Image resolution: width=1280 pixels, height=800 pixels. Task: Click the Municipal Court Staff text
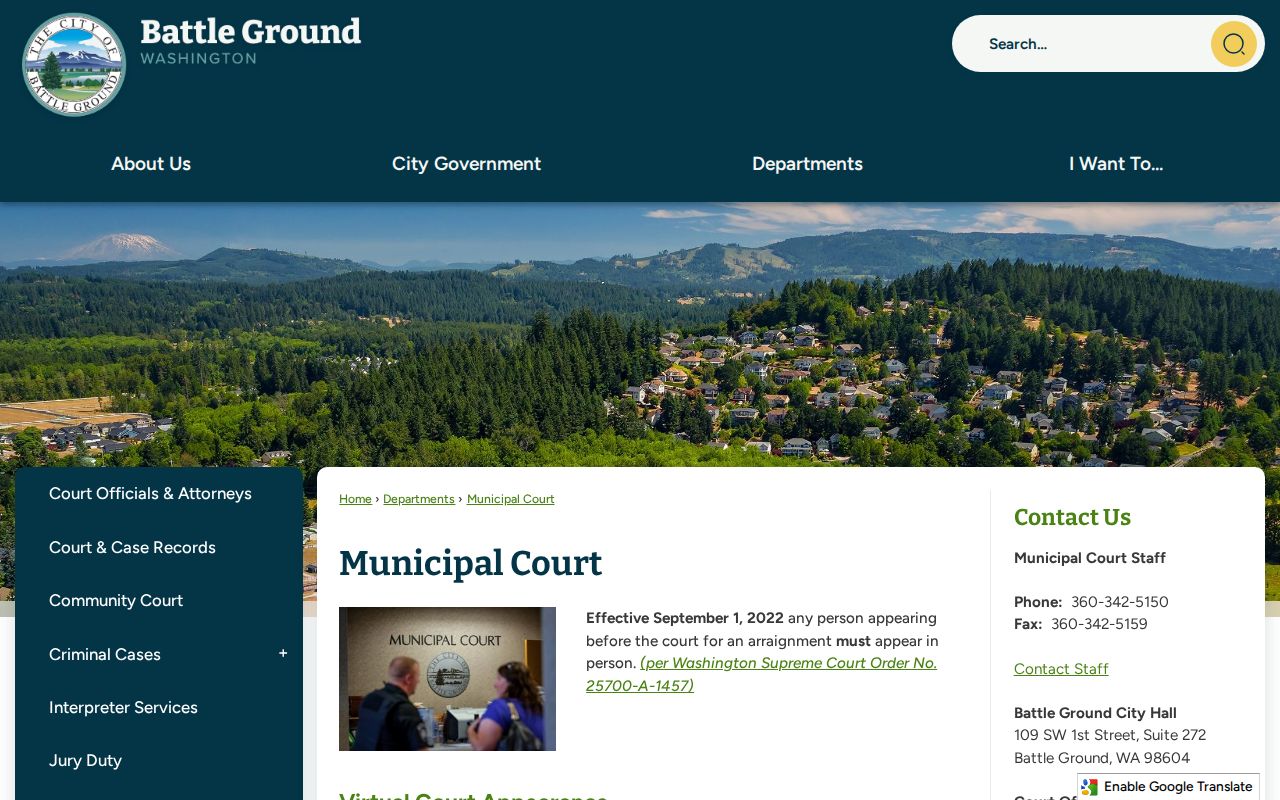pos(1090,558)
